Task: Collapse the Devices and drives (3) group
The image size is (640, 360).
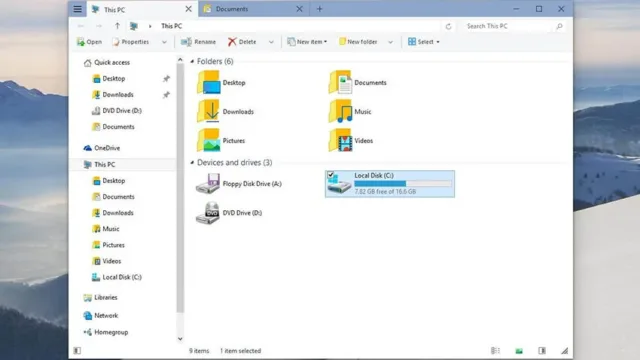Action: pyautogui.click(x=192, y=163)
